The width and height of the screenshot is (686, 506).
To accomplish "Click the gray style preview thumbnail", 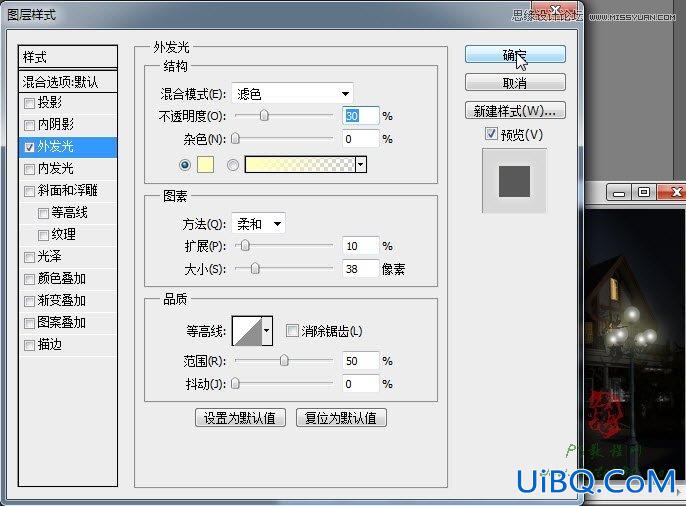I will point(514,181).
